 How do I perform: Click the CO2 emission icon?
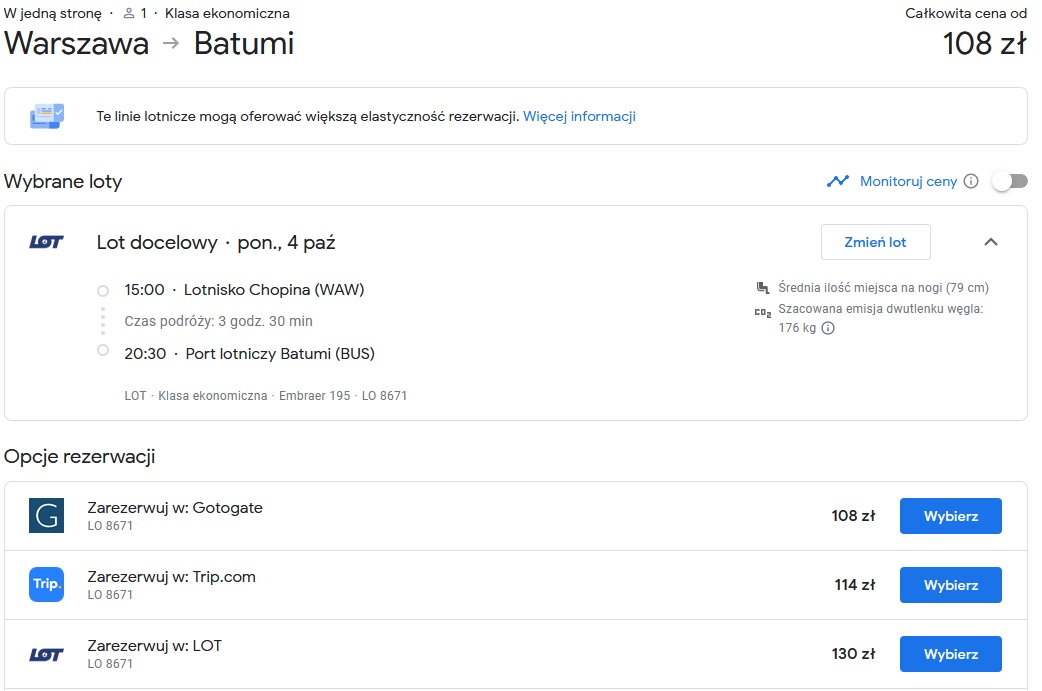click(763, 312)
